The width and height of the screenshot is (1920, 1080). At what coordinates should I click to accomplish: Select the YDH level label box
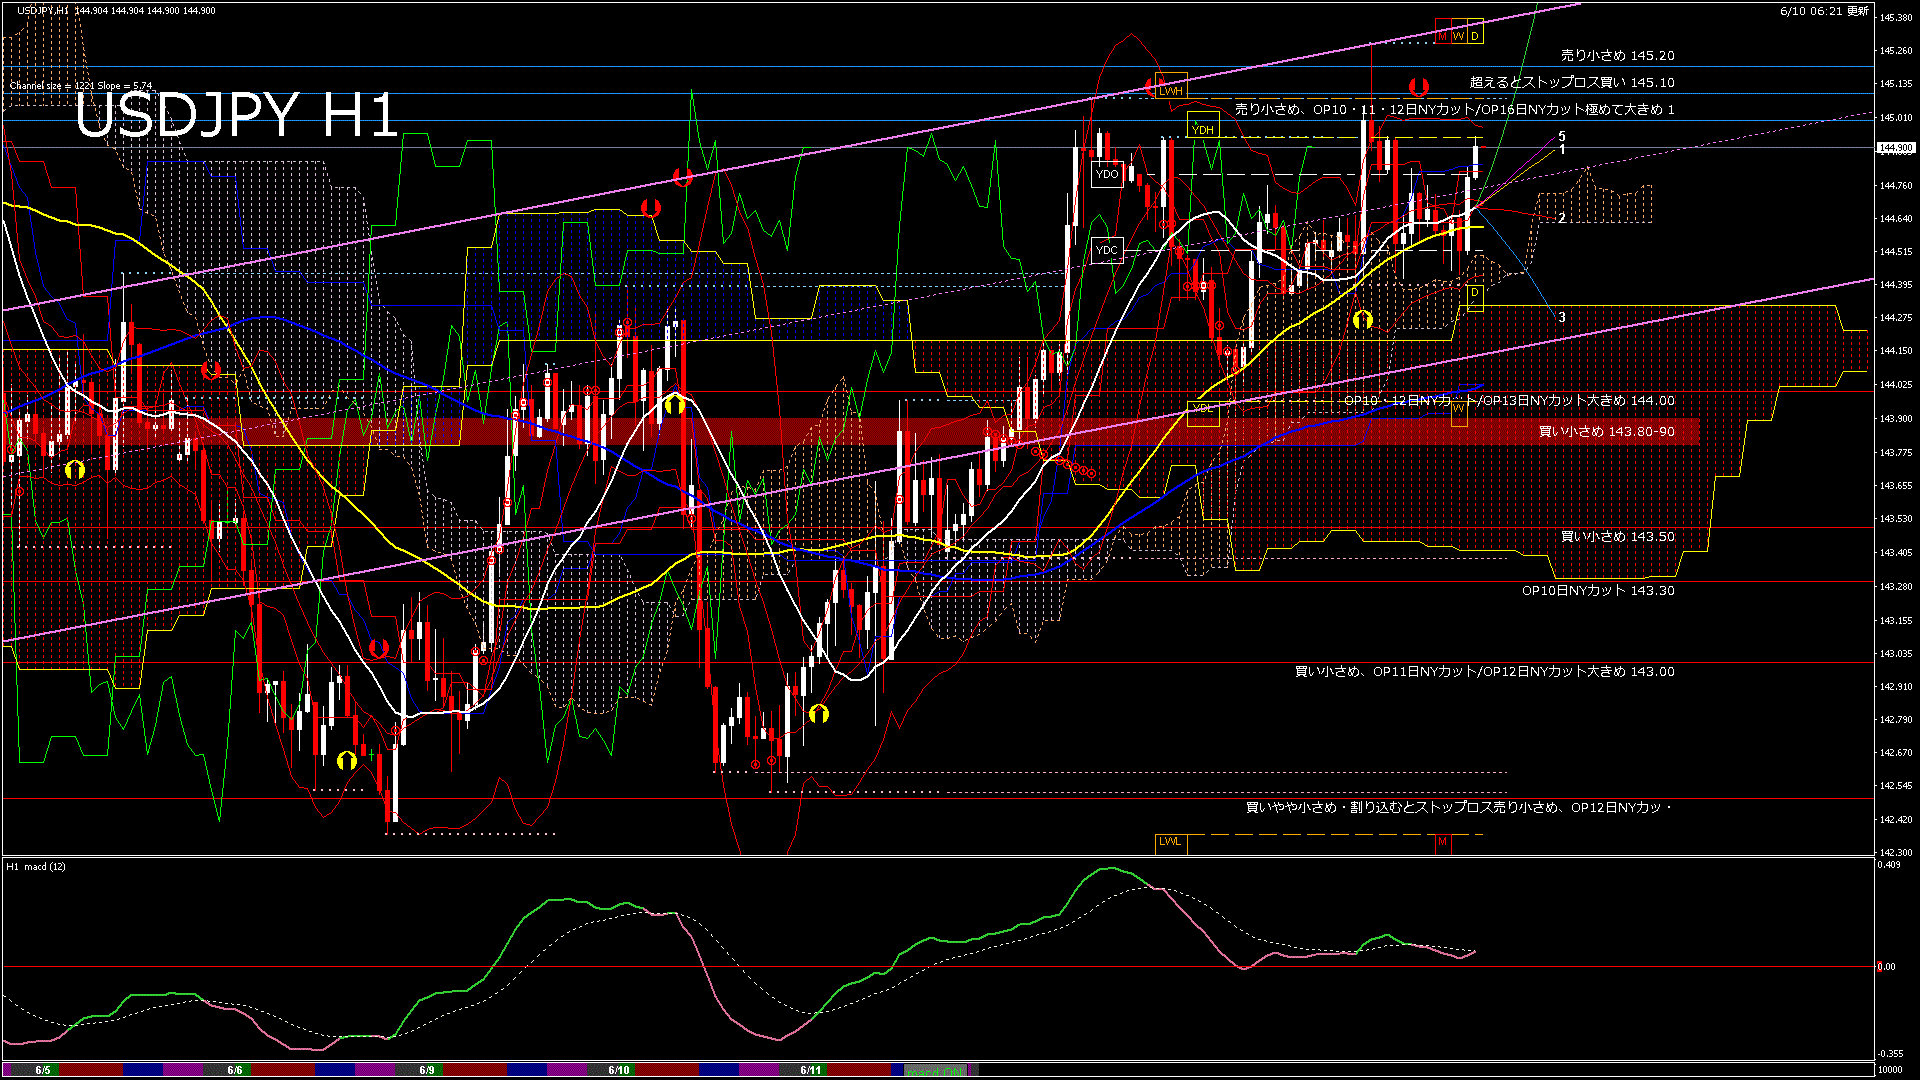[x=1203, y=129]
